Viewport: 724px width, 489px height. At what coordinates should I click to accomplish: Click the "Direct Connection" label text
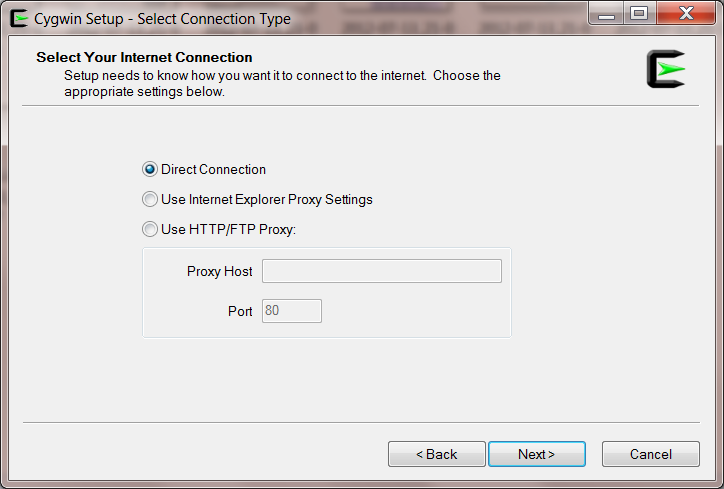[213, 169]
